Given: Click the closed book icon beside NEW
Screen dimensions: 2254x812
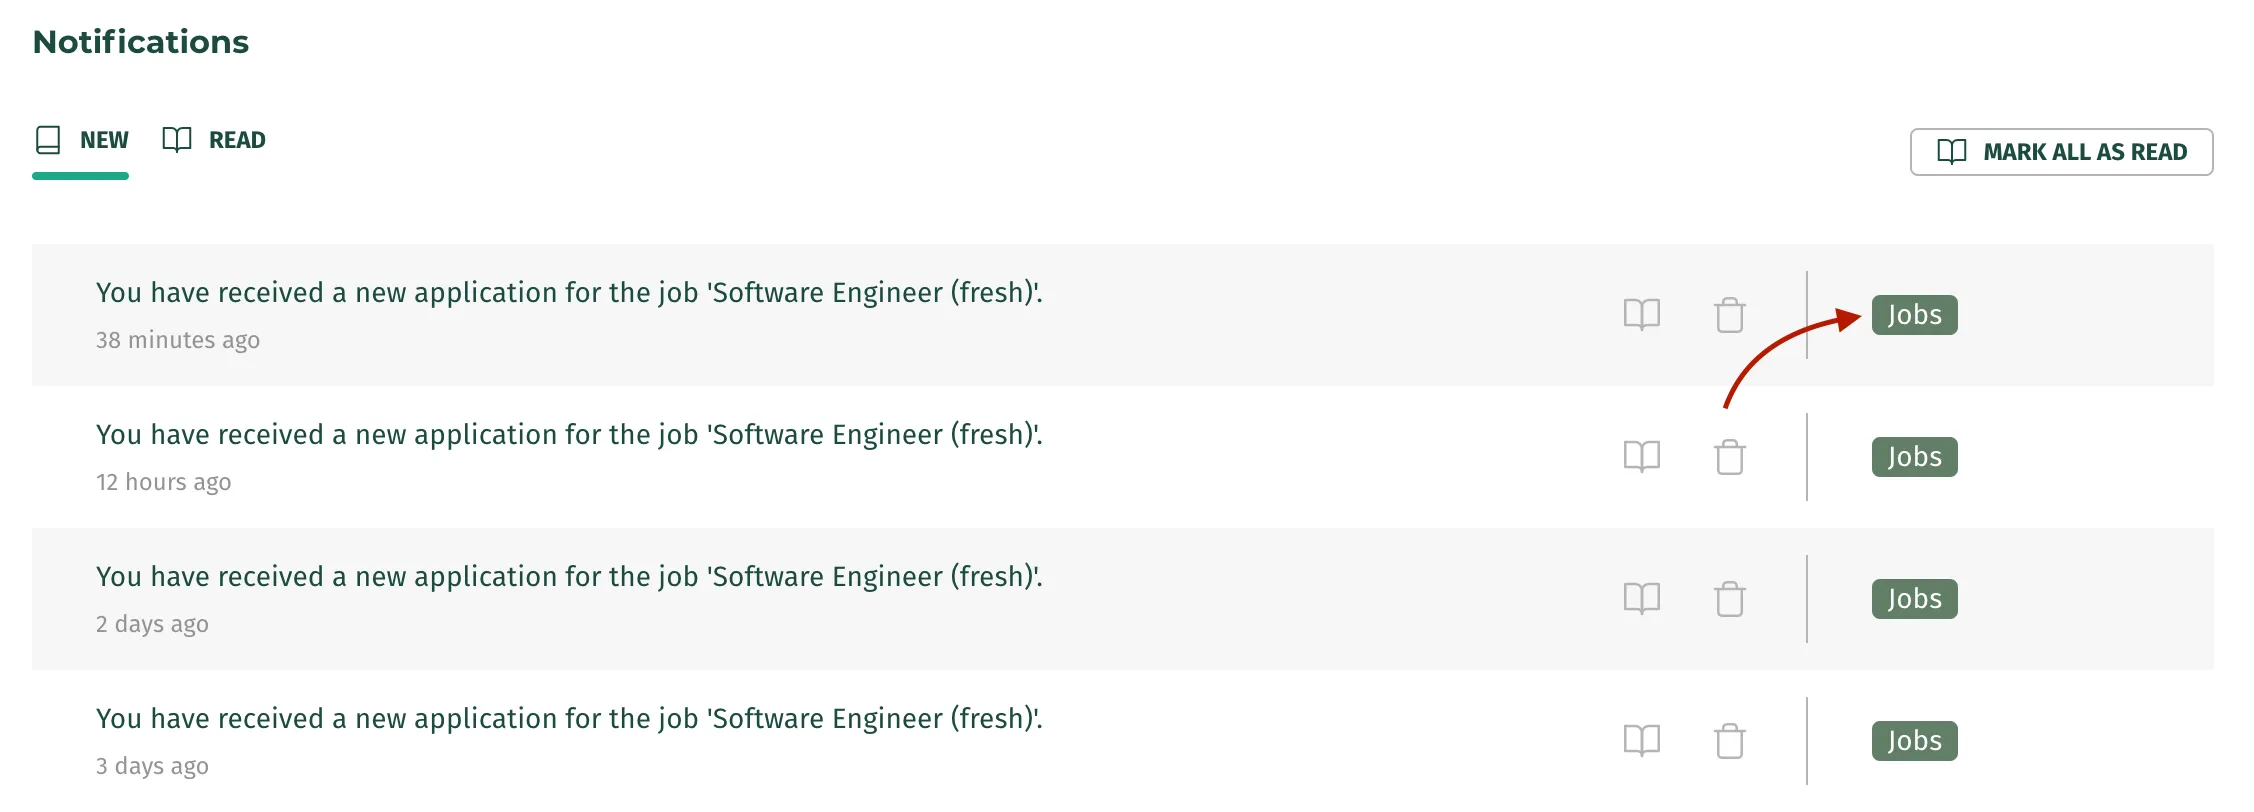Looking at the screenshot, I should (48, 140).
